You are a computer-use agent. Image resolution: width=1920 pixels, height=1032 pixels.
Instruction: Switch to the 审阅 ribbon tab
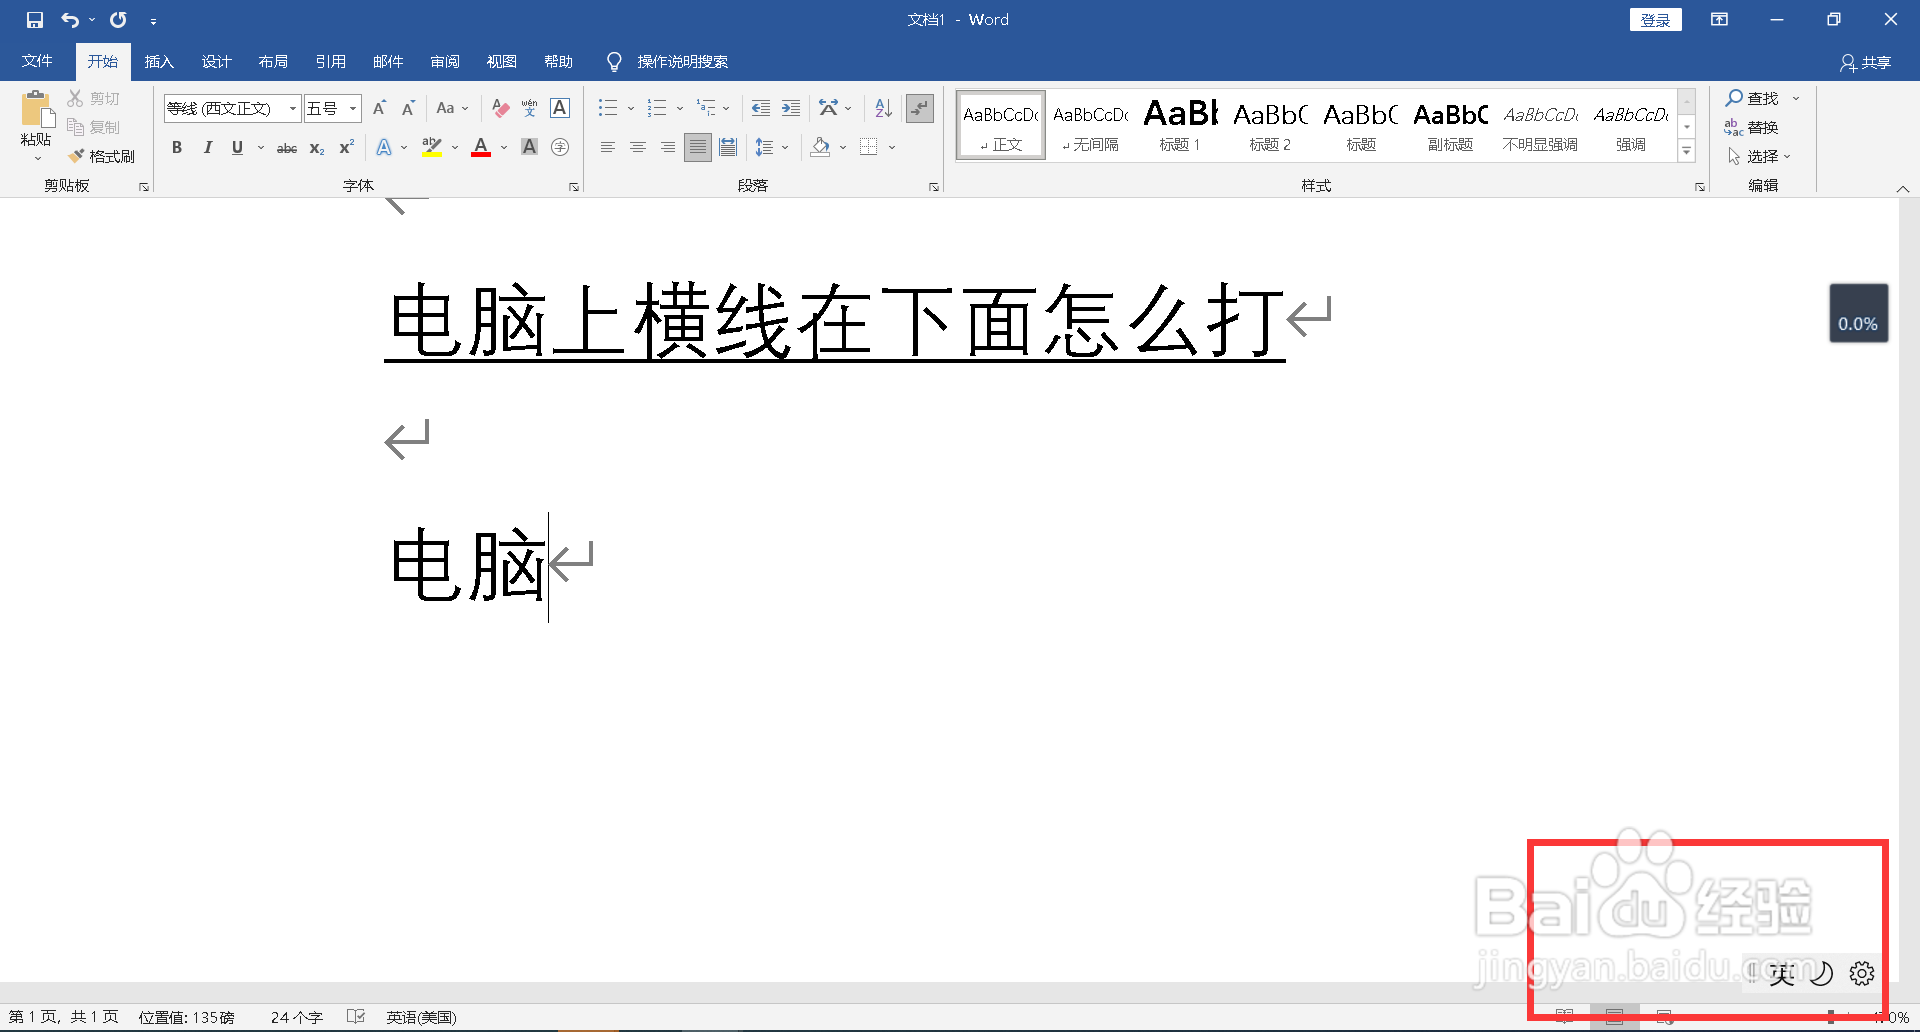445,61
